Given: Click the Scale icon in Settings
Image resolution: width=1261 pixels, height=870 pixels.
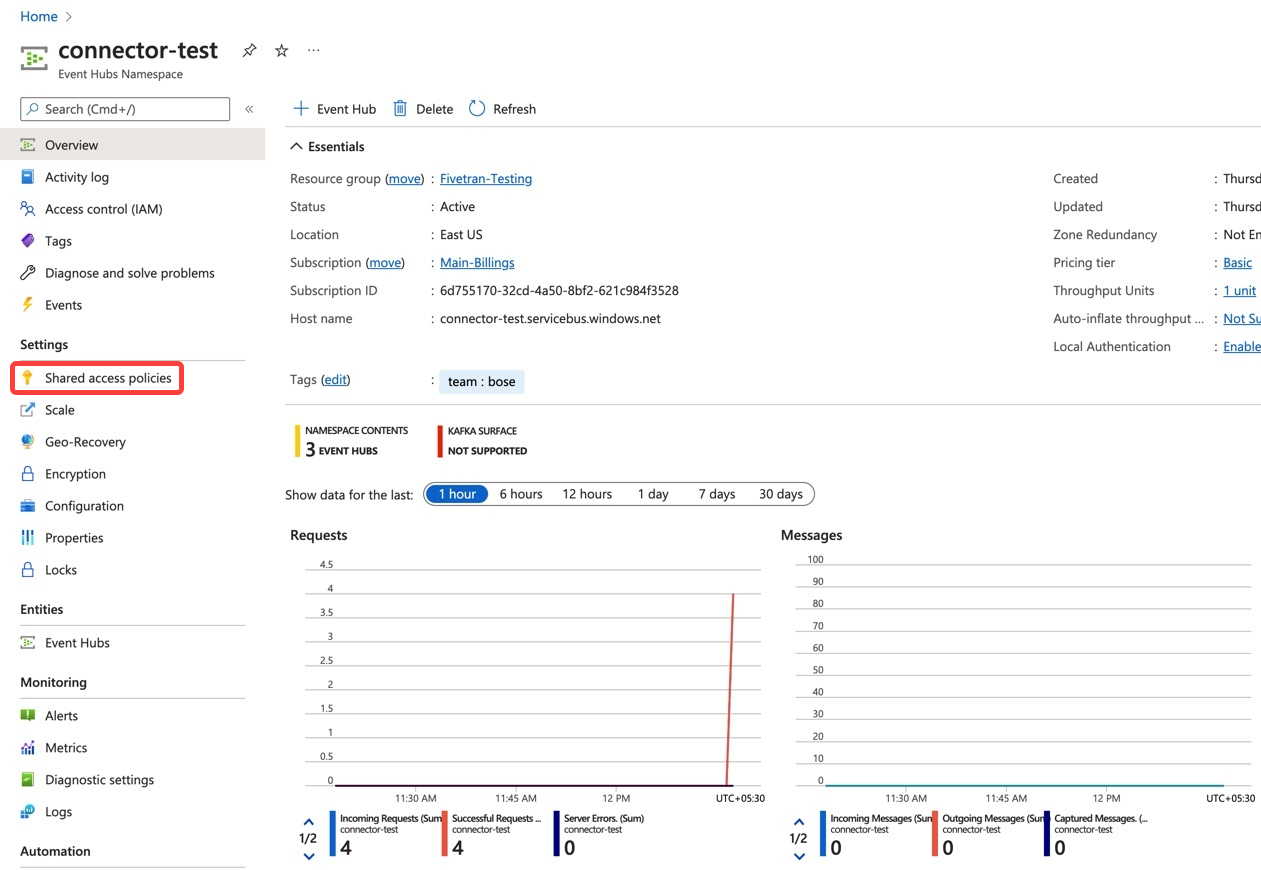Looking at the screenshot, I should pos(28,410).
